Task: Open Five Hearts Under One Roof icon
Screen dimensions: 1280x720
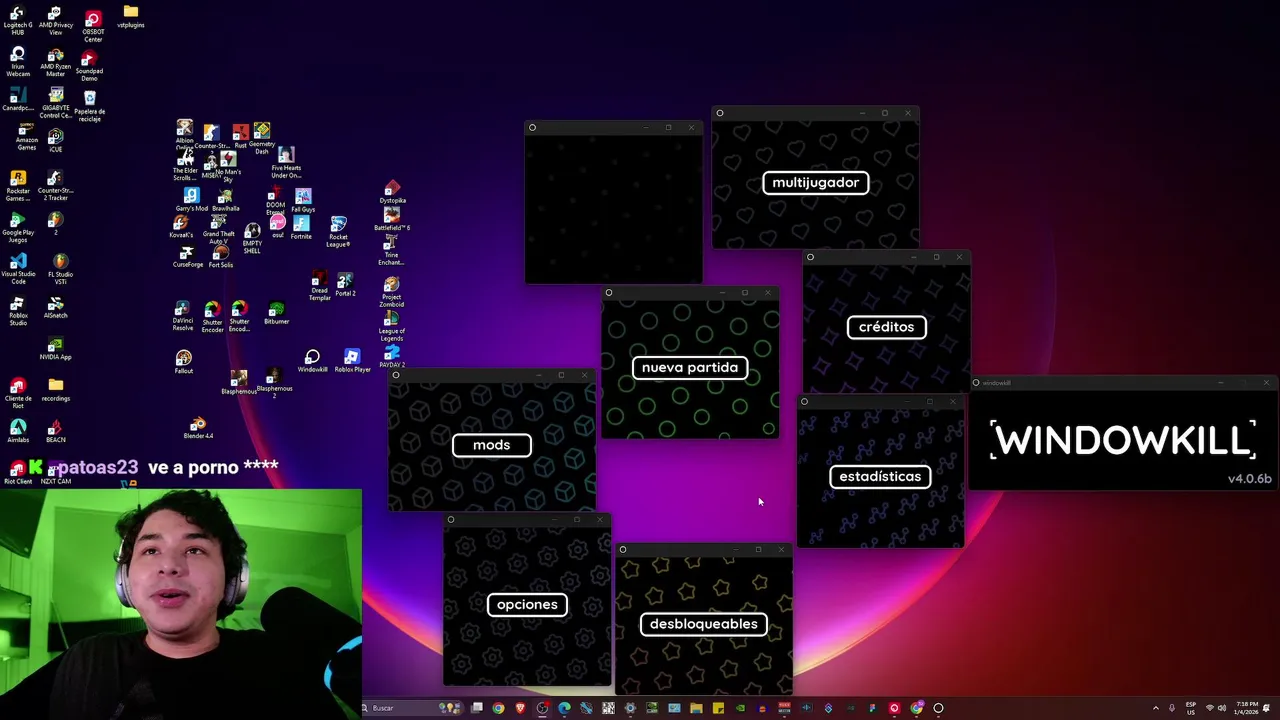Action: [286, 163]
